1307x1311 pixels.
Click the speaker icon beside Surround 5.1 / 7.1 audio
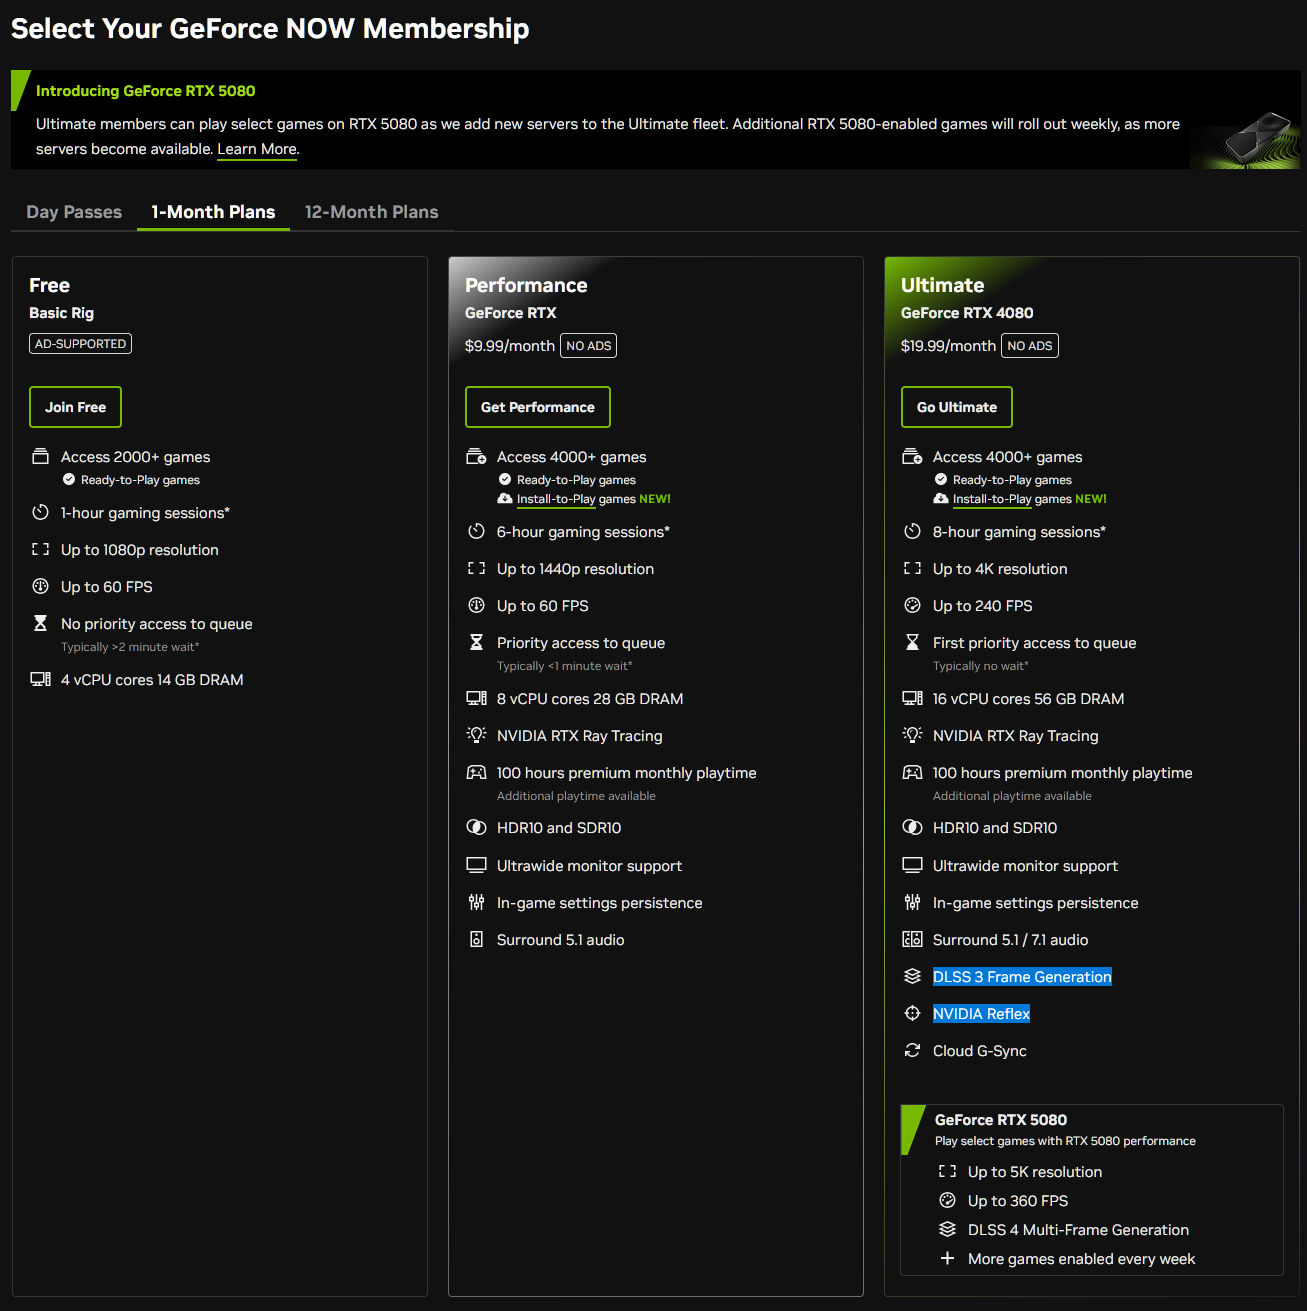[x=912, y=939]
